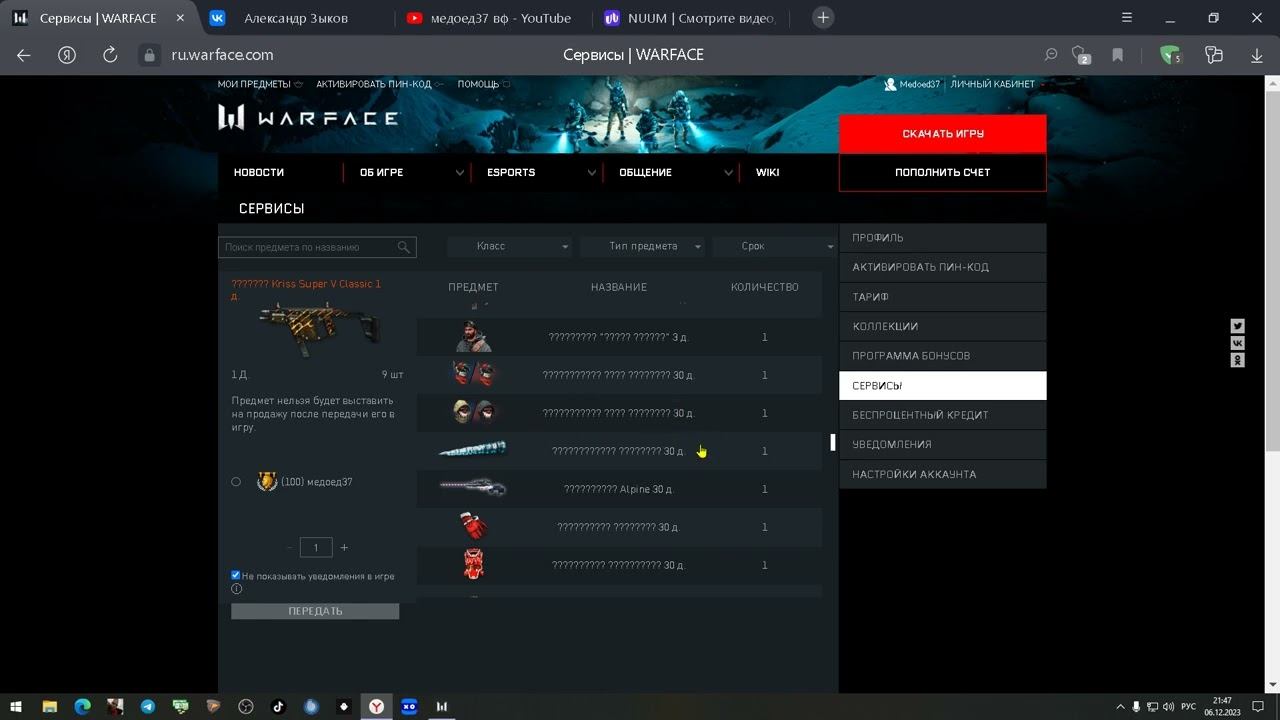Open ПРОФИЛЬ in sidebar menu
Screen dimensions: 1280x720
click(942, 238)
